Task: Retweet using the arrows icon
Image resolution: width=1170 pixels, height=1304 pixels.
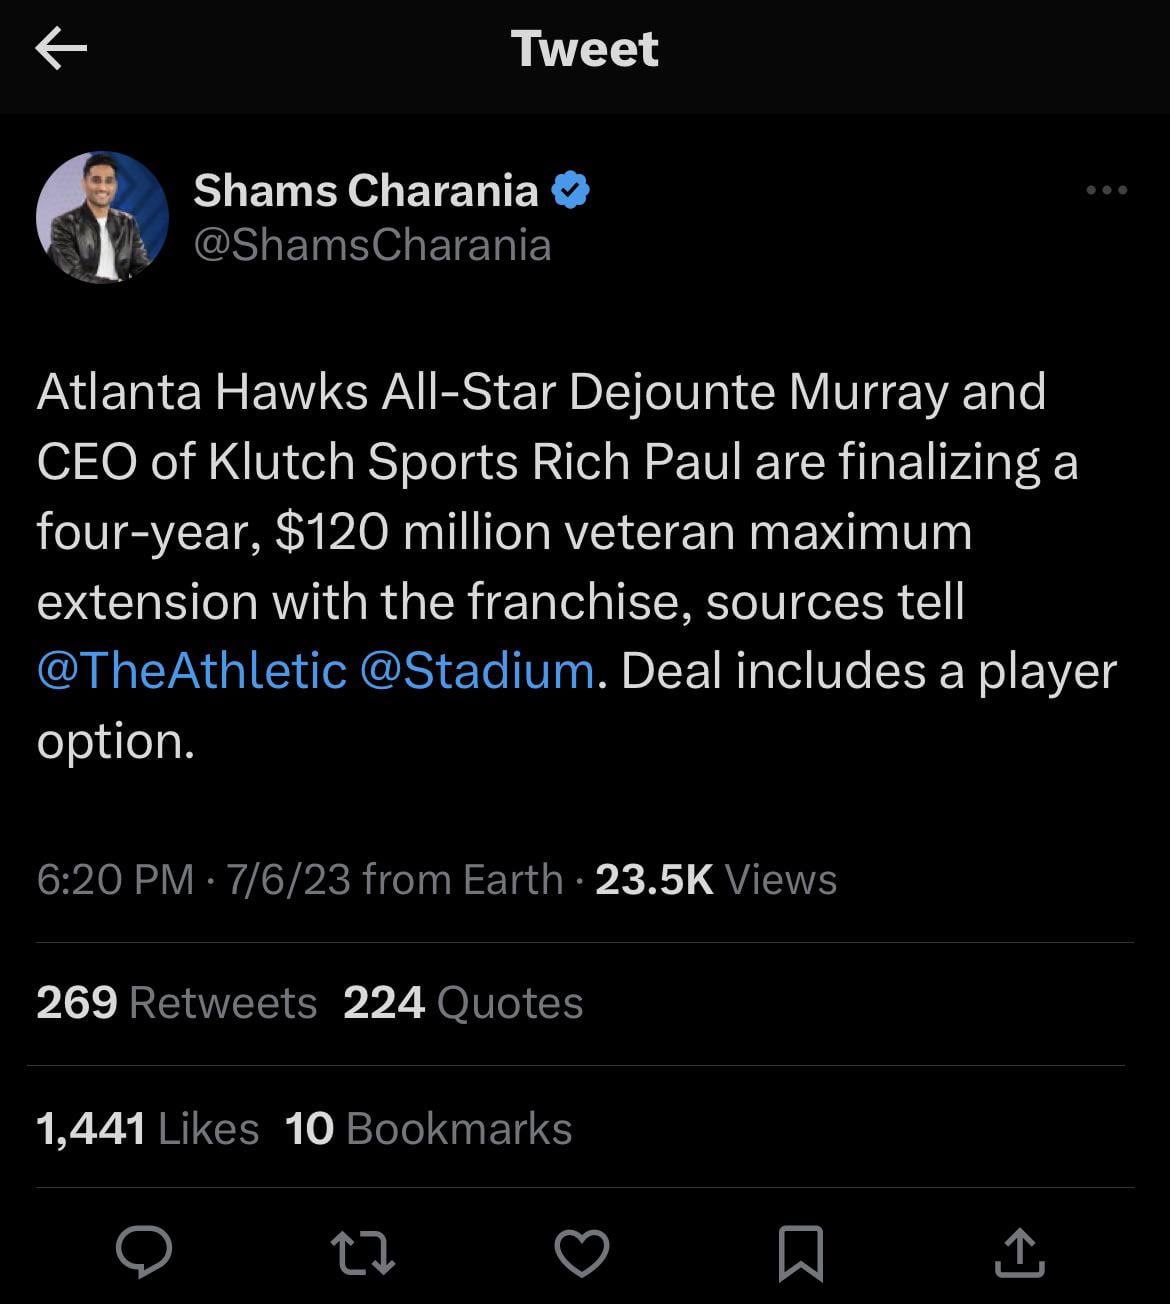Action: pyautogui.click(x=362, y=1253)
